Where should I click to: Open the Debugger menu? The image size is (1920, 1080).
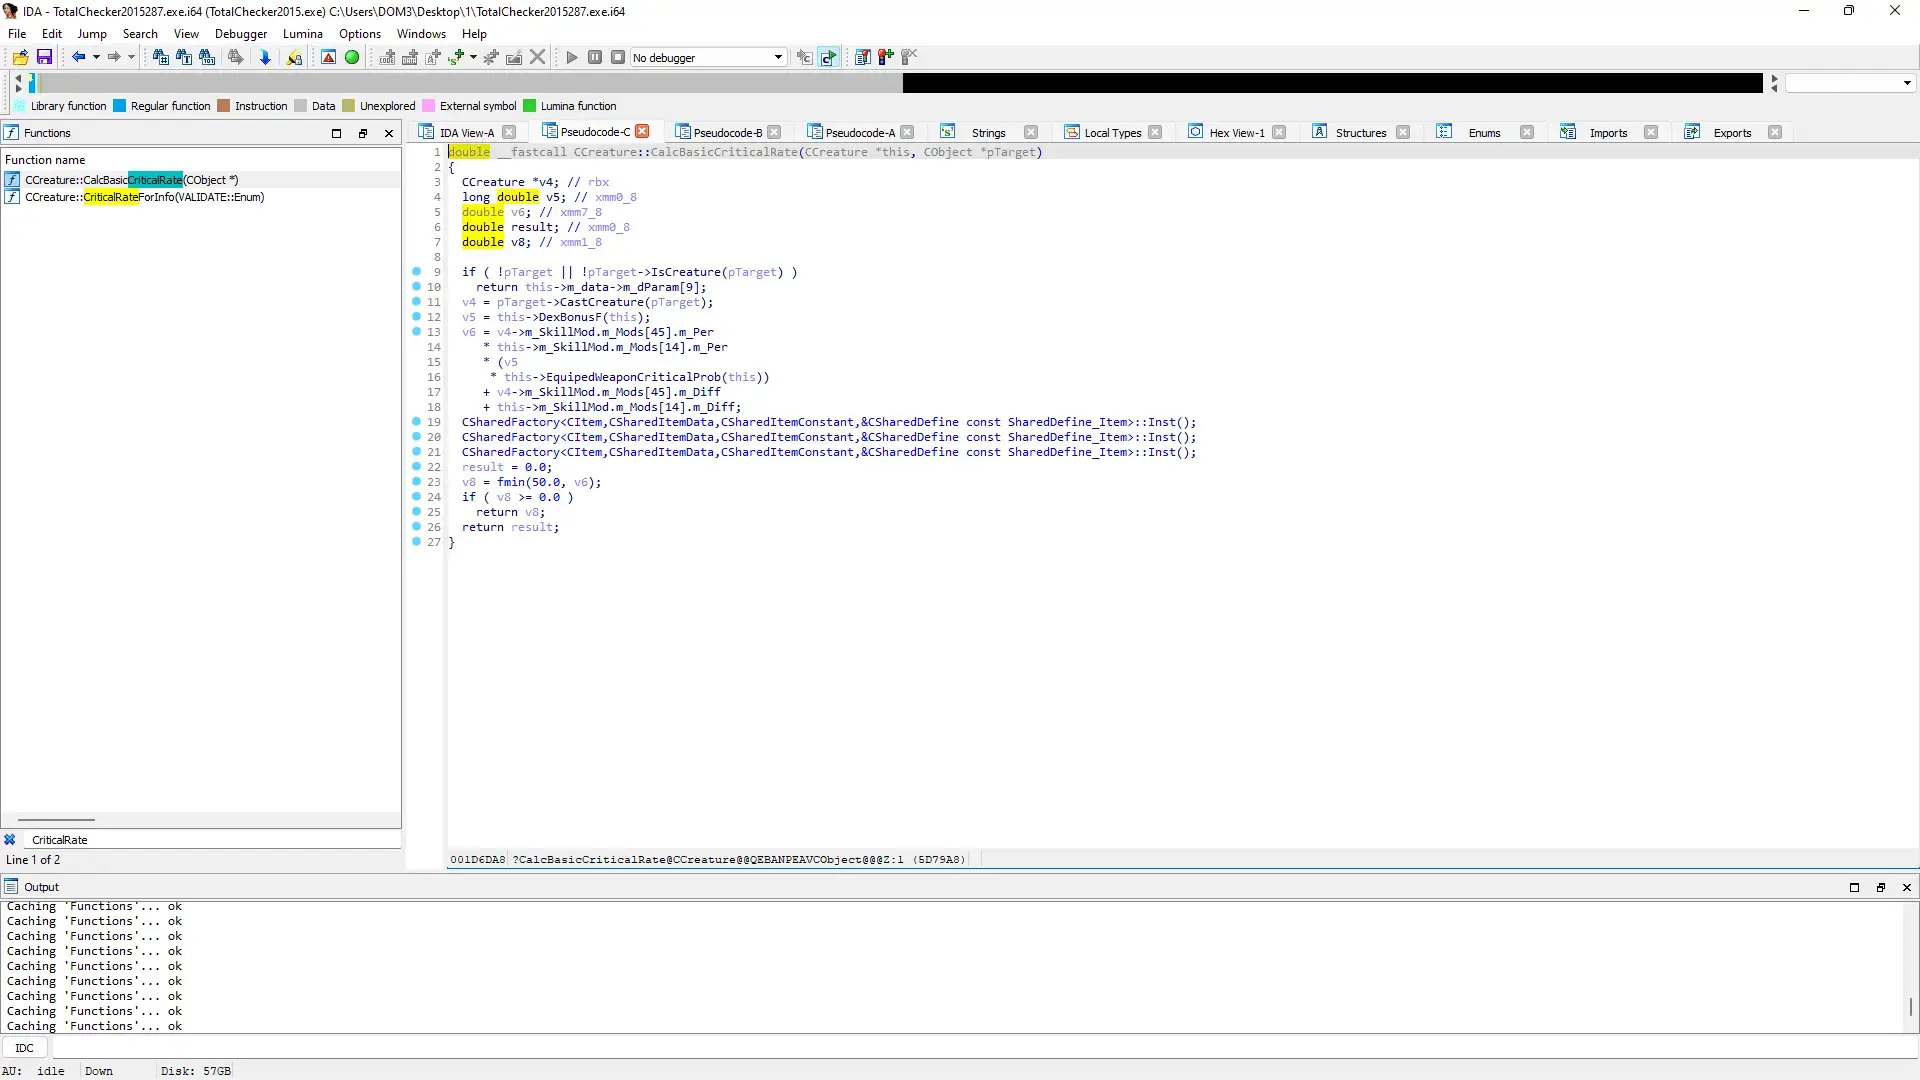[x=241, y=33]
